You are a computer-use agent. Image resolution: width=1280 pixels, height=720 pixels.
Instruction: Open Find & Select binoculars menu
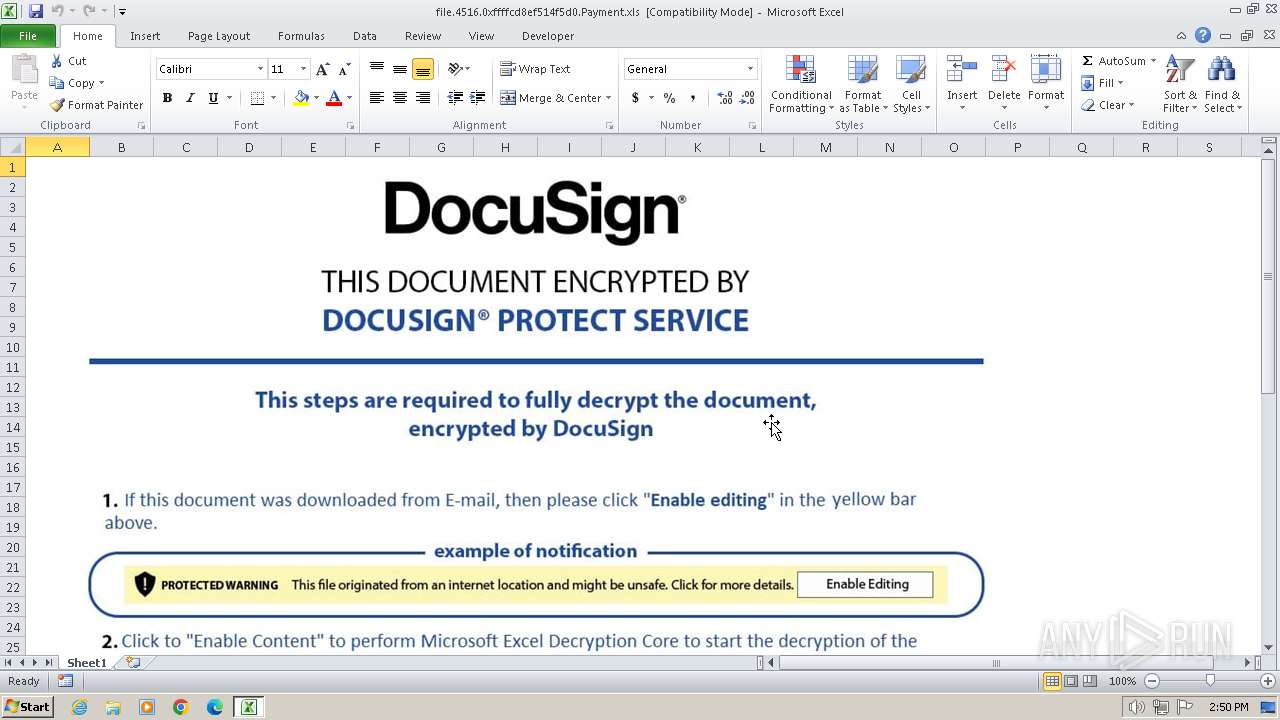(1222, 85)
